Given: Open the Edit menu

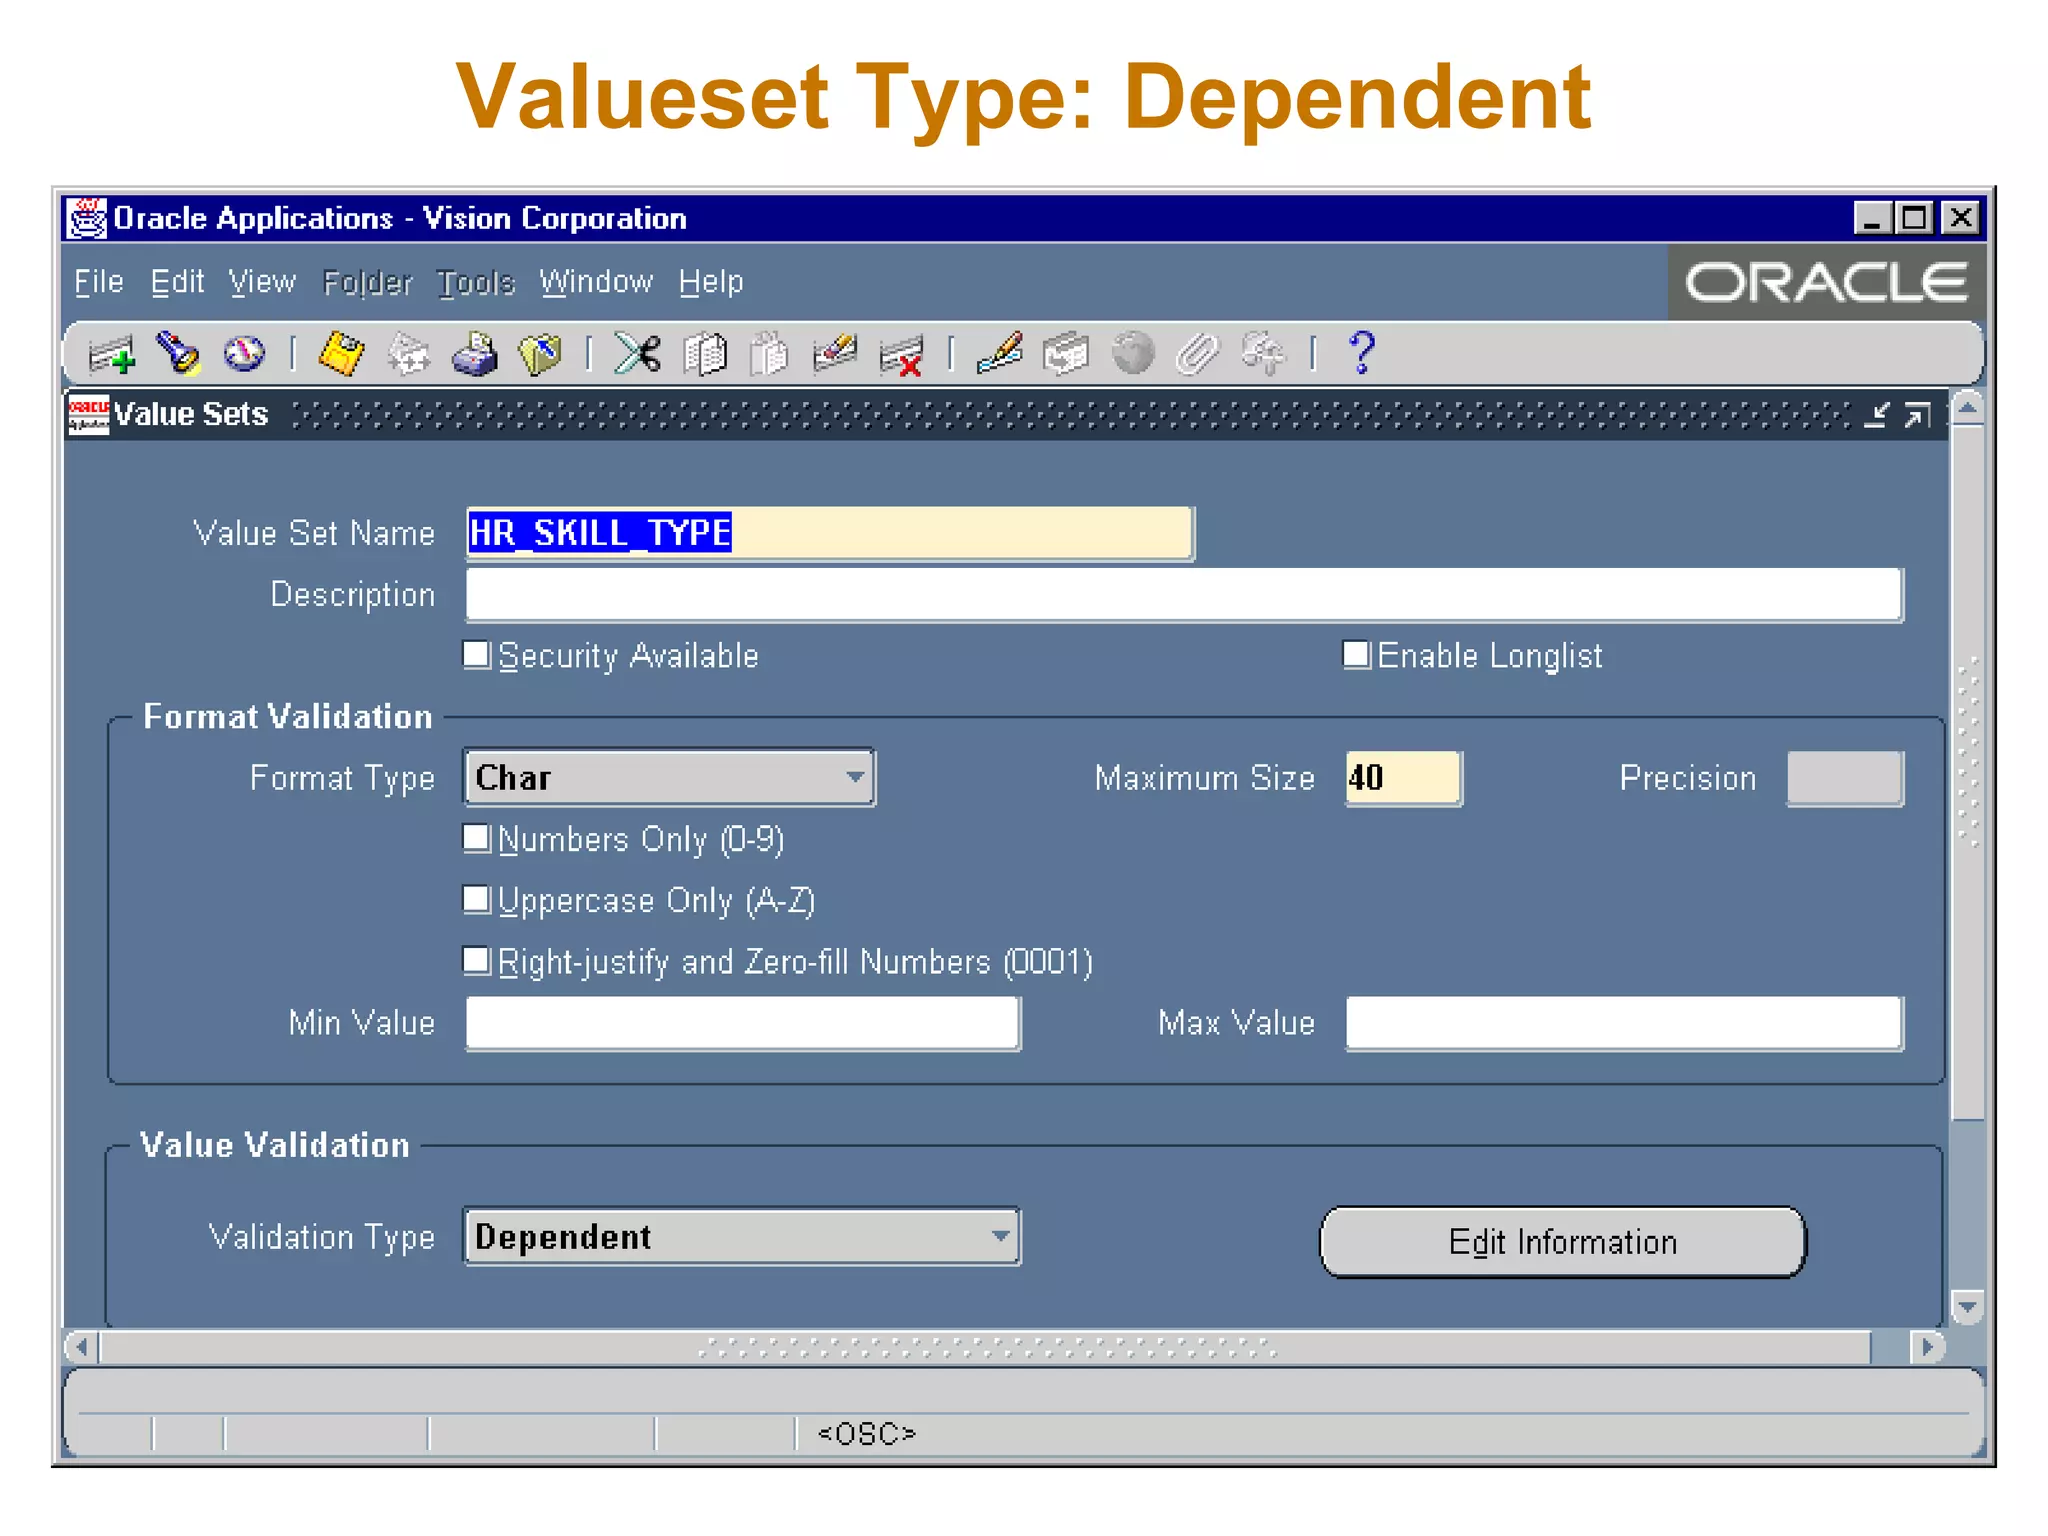Looking at the screenshot, I should pos(177,282).
